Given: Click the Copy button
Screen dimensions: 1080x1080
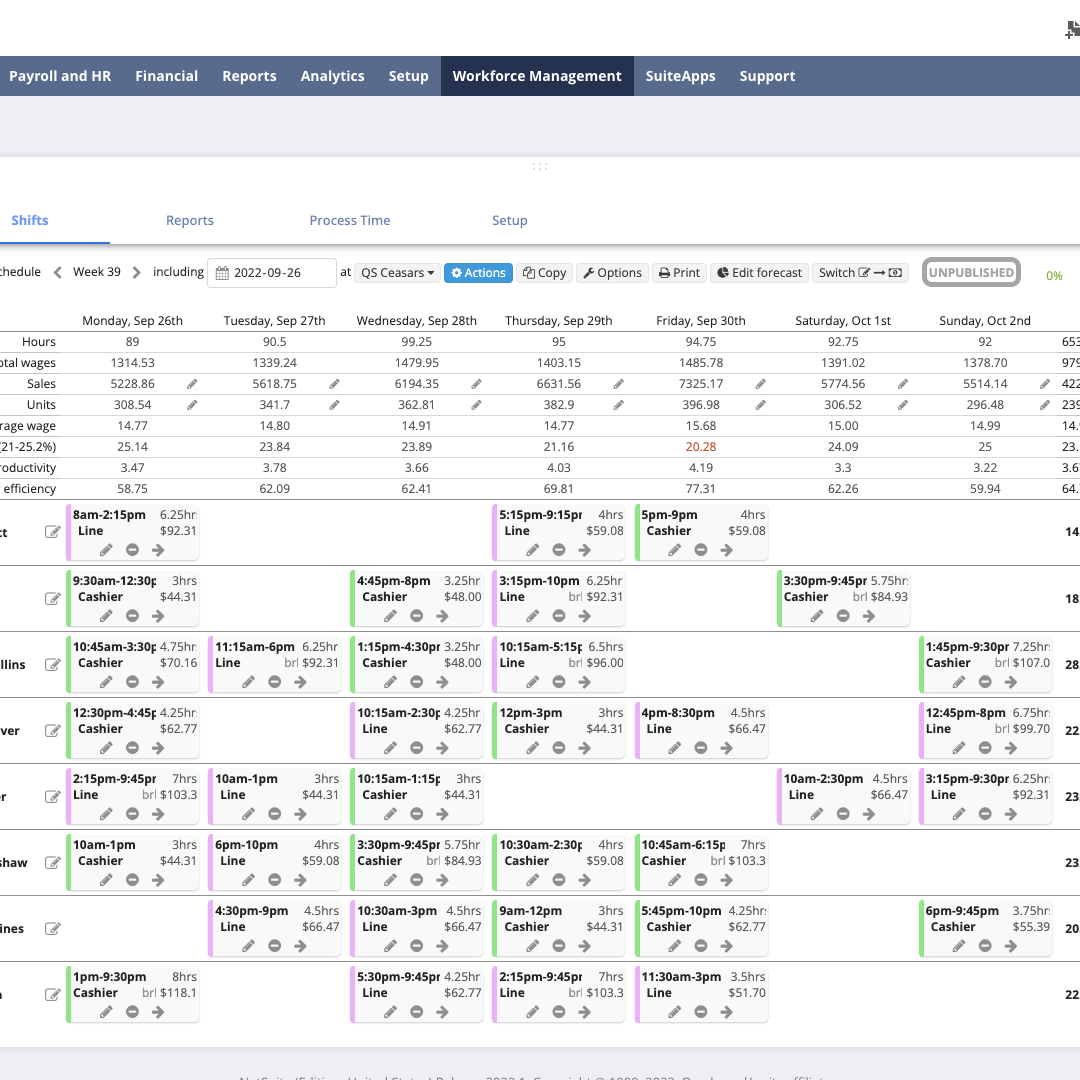Looking at the screenshot, I should point(544,273).
